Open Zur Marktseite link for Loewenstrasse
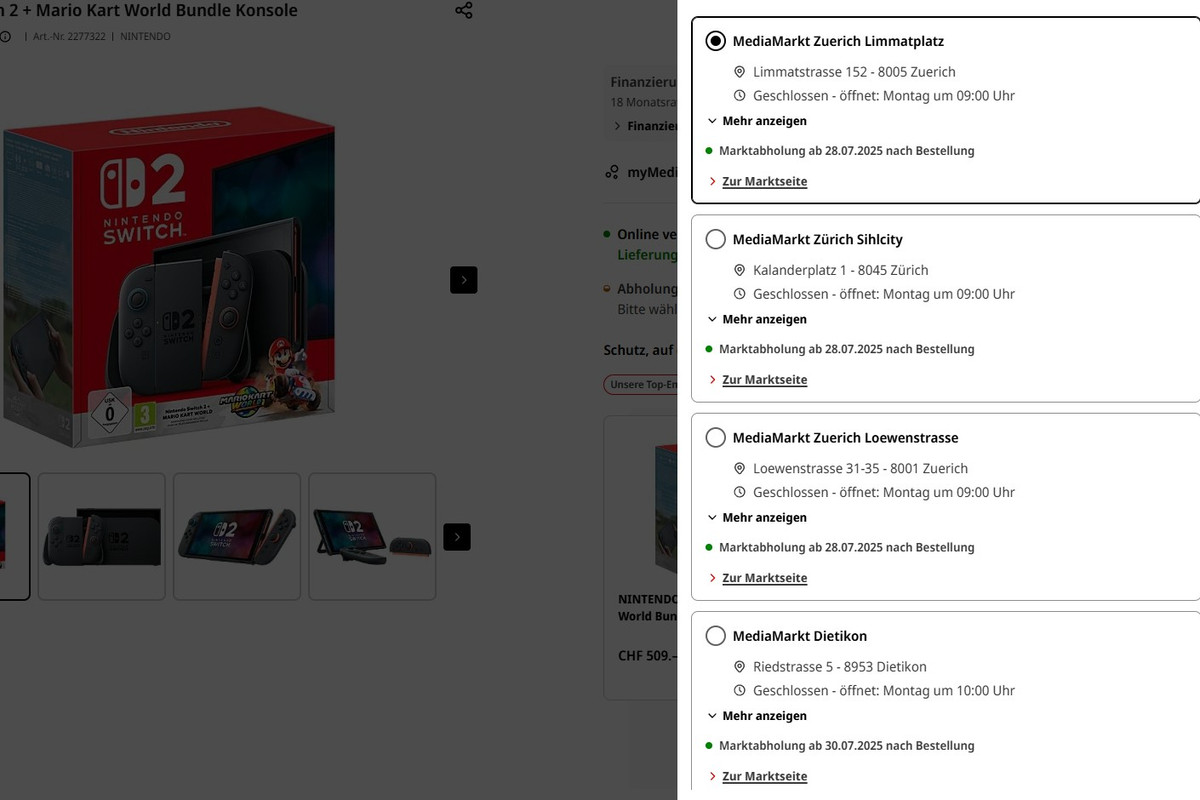 coord(764,578)
